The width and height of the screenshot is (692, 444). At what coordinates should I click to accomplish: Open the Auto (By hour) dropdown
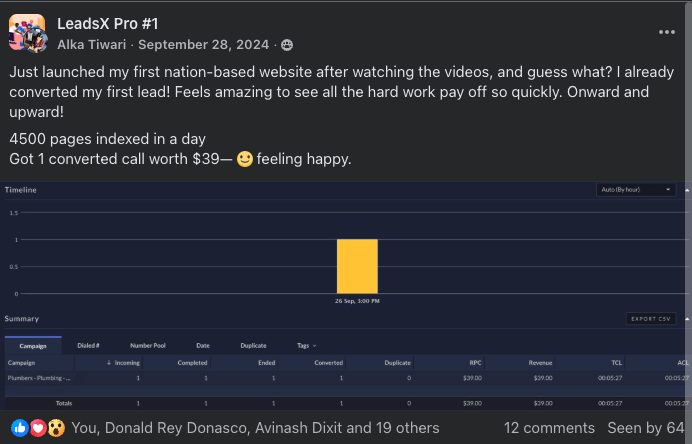click(635, 189)
